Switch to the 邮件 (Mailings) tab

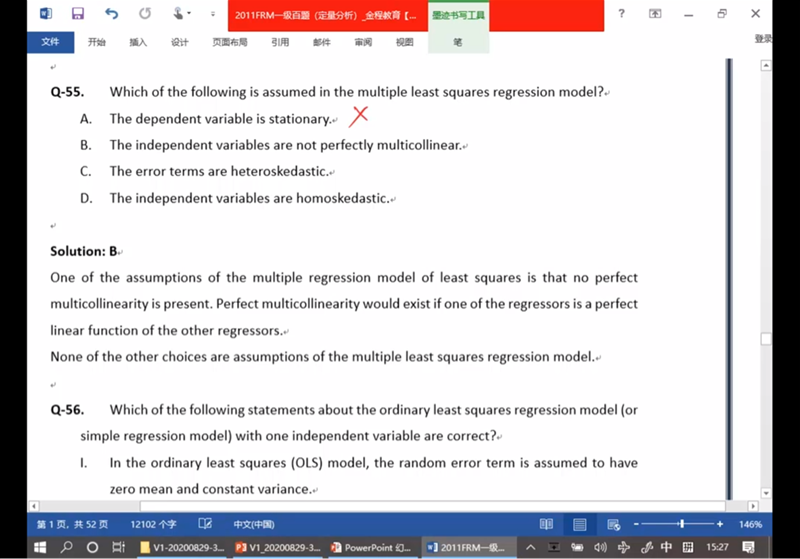(321, 42)
